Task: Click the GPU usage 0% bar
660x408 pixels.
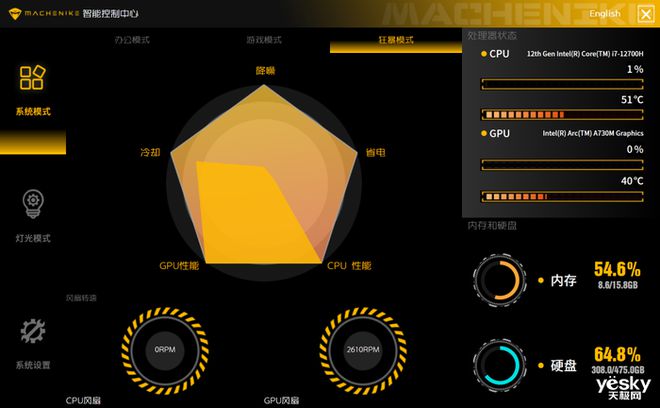Action: [x=562, y=165]
